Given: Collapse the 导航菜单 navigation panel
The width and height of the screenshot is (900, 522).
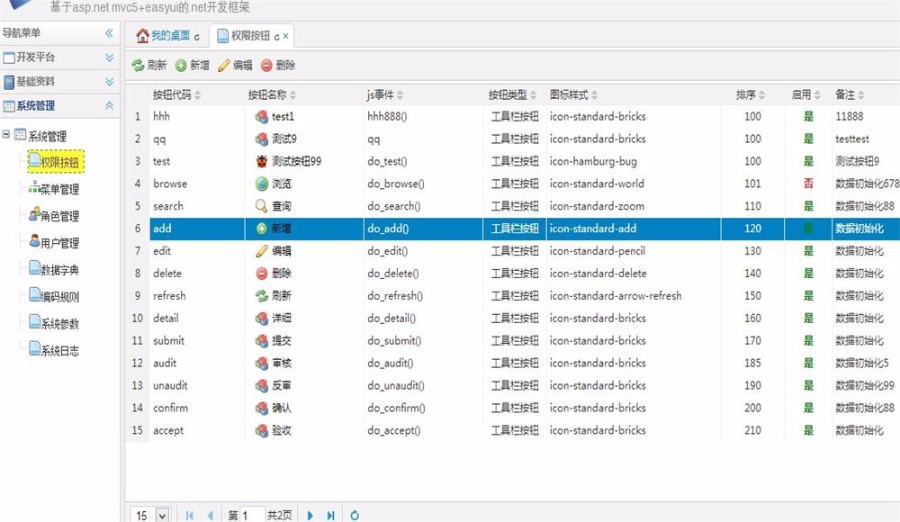Looking at the screenshot, I should click(109, 33).
